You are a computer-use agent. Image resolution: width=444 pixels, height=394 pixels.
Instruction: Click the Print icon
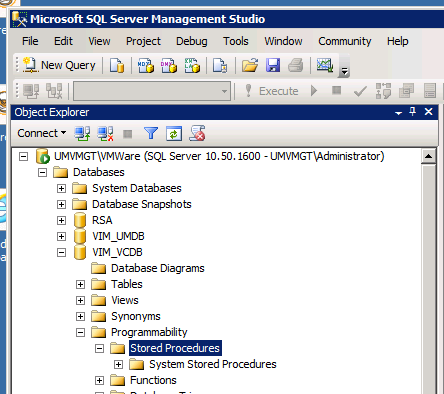click(x=296, y=65)
